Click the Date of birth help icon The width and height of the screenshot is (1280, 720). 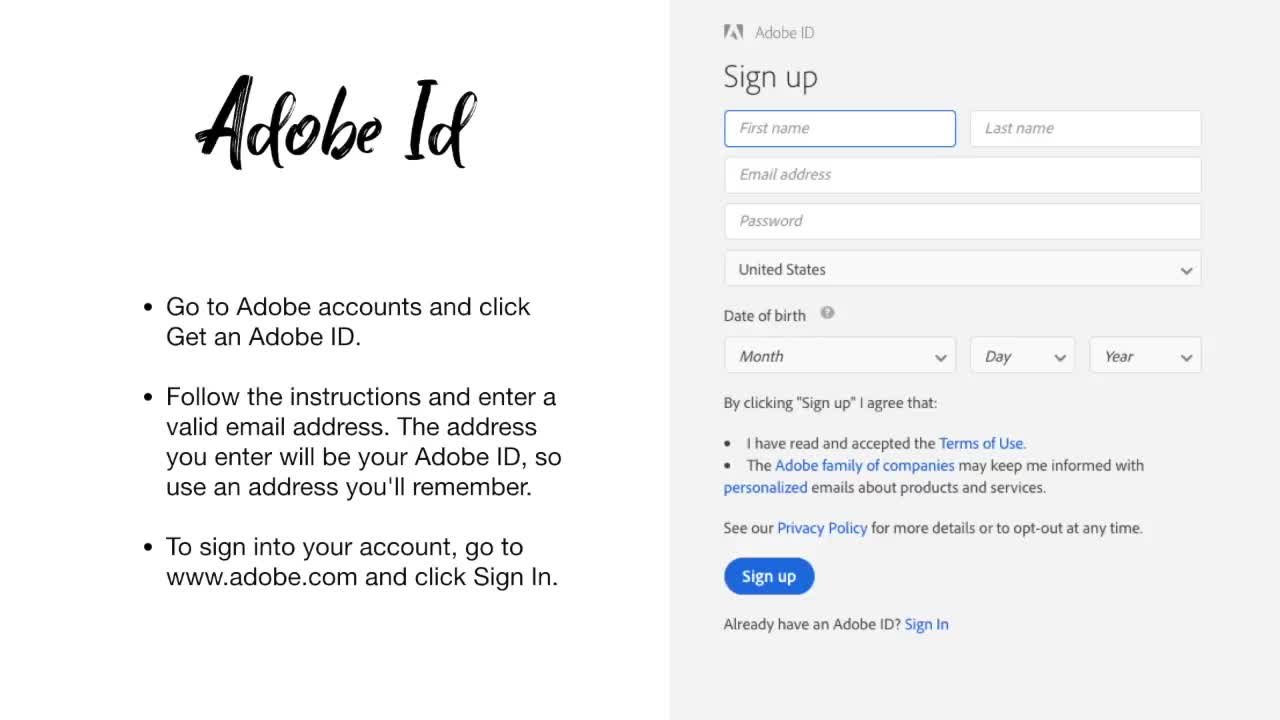[x=827, y=313]
